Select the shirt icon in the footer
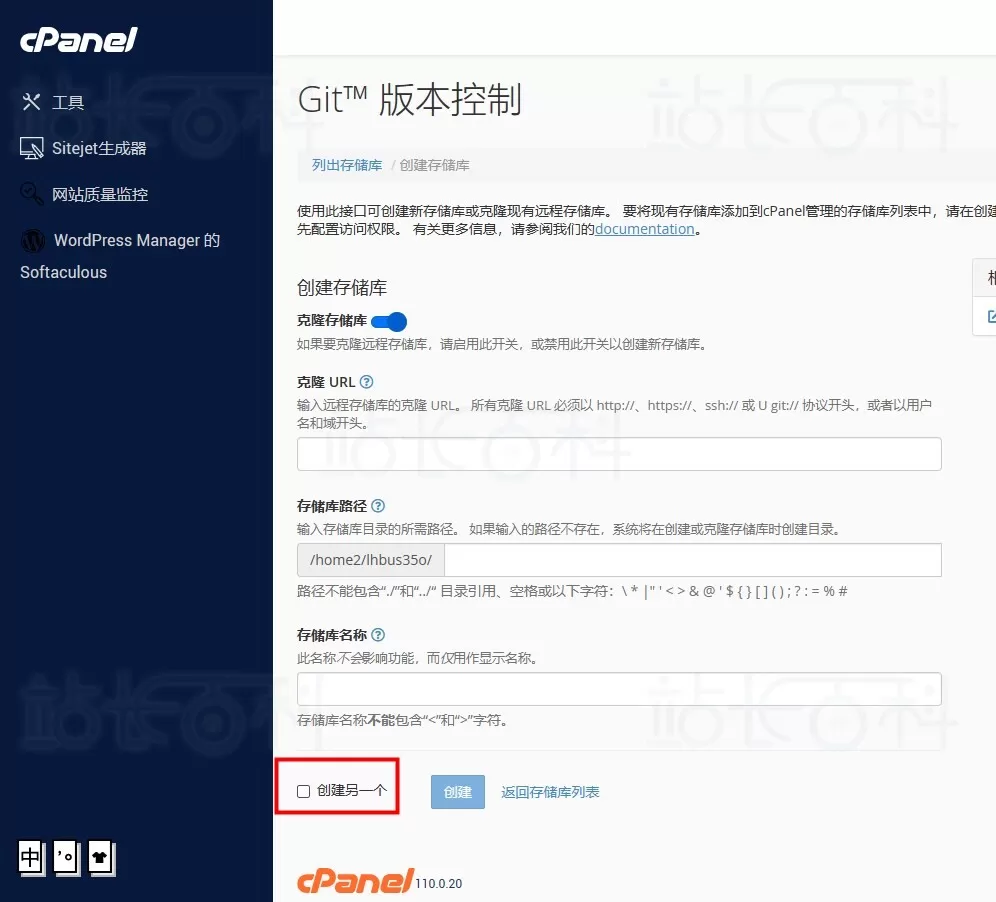Image resolution: width=996 pixels, height=902 pixels. [x=101, y=857]
